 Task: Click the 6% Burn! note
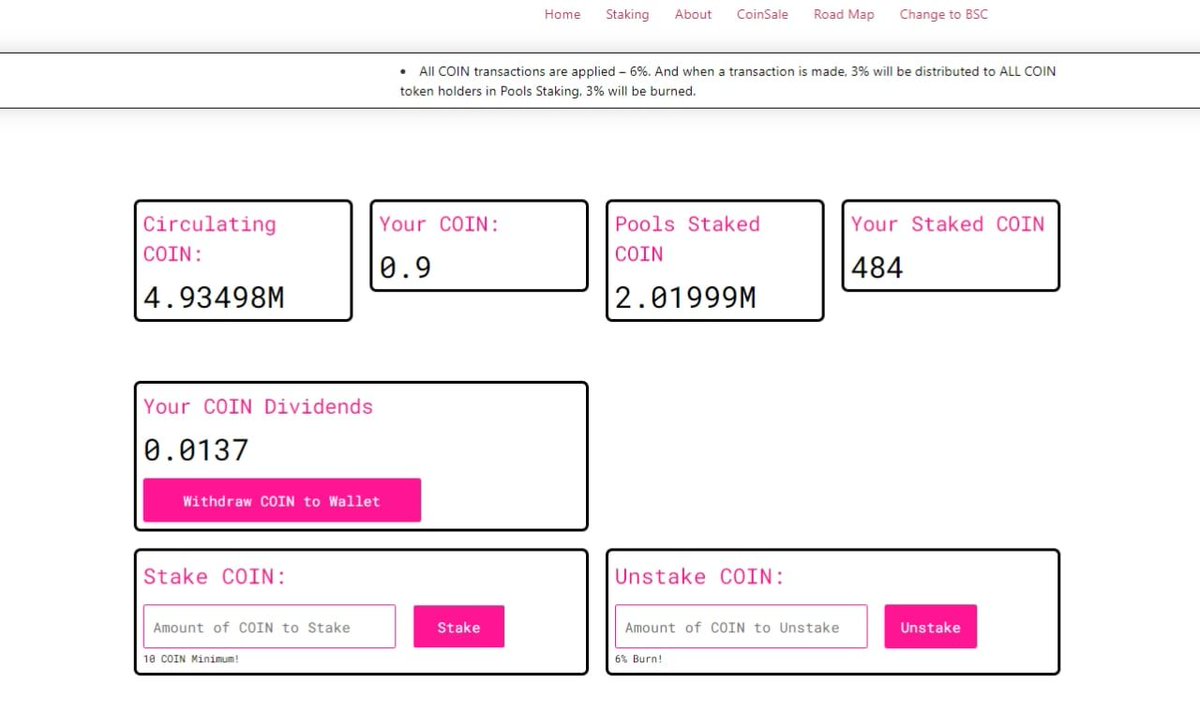(639, 659)
